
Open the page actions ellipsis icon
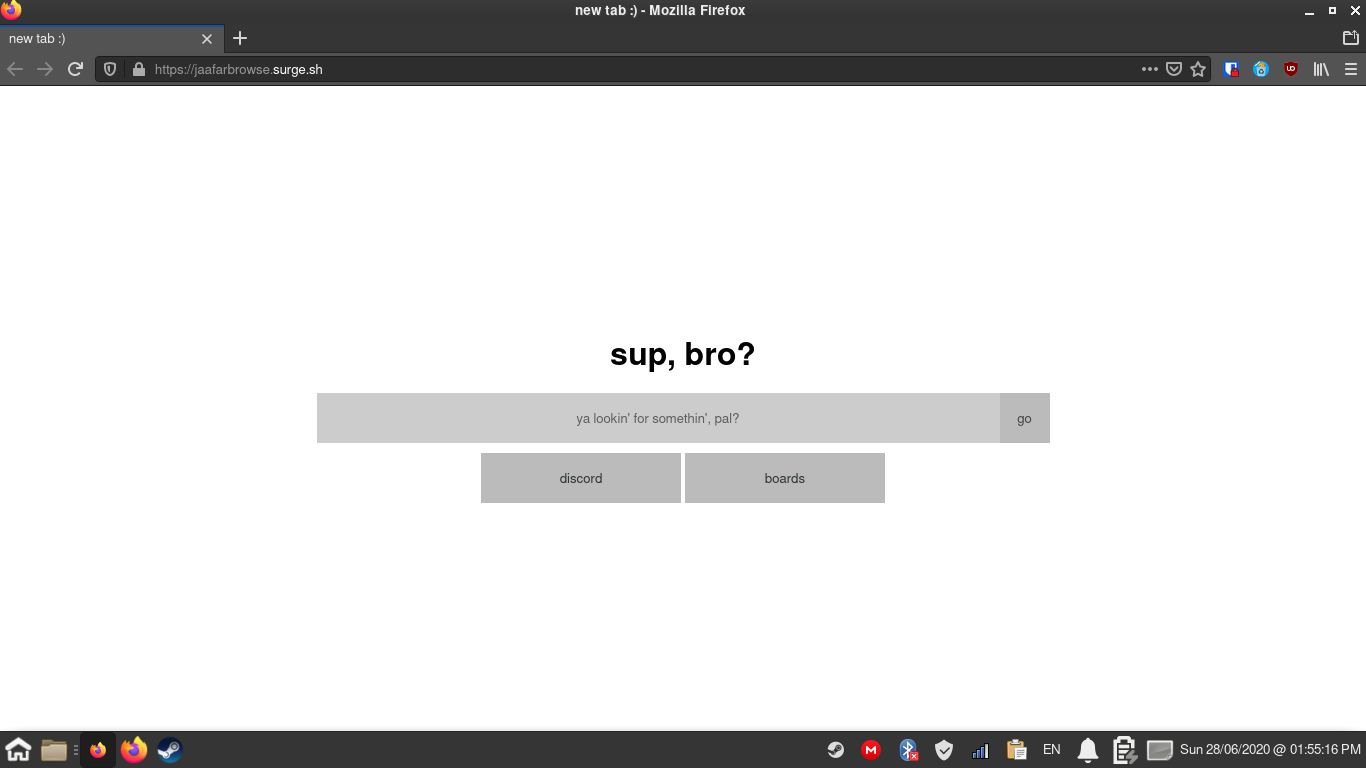1150,69
